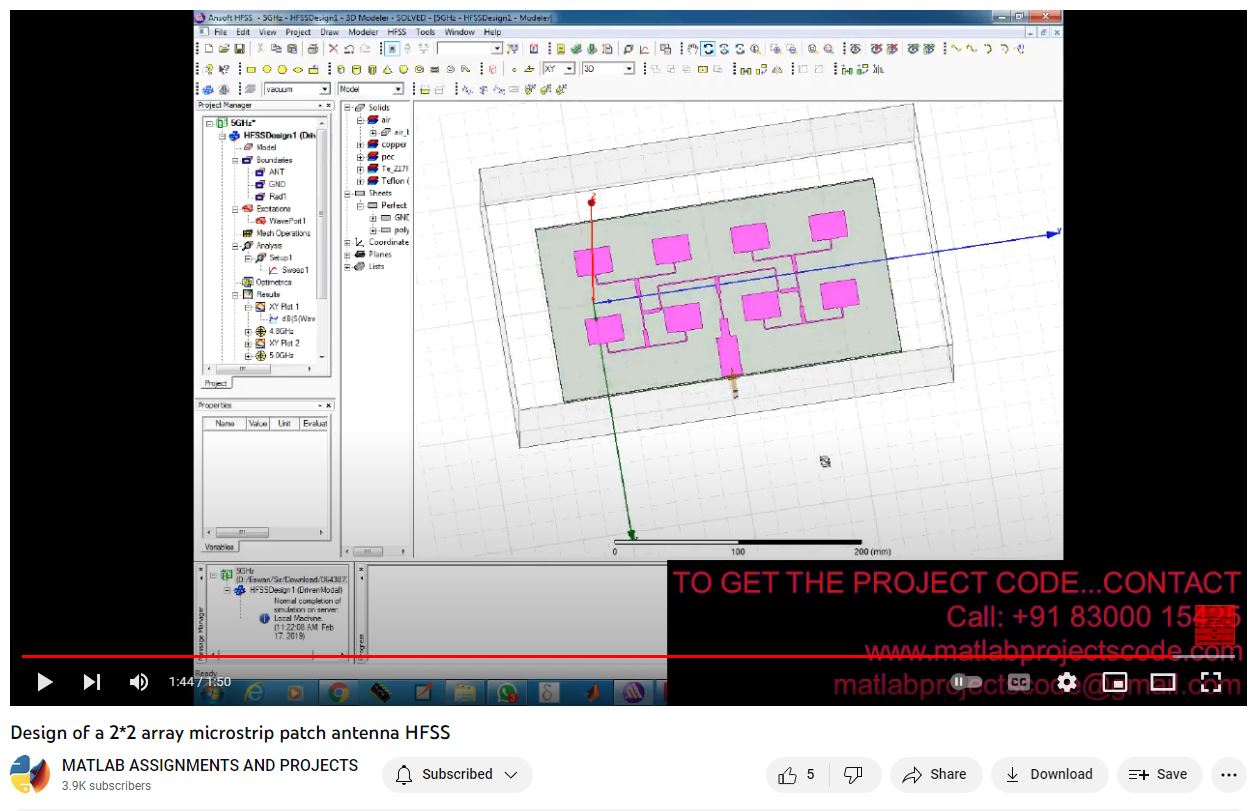Screen dimensions: 1253x811
Task: Save video to a playlist
Action: point(1158,774)
